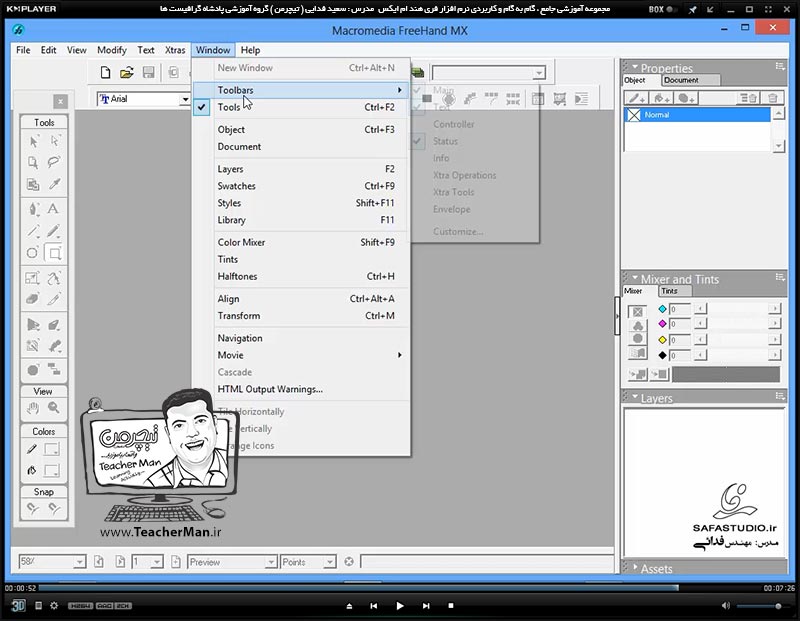Toggle KMPlayer 3D mode button
Image resolution: width=800 pixels, height=621 pixels.
coord(18,606)
